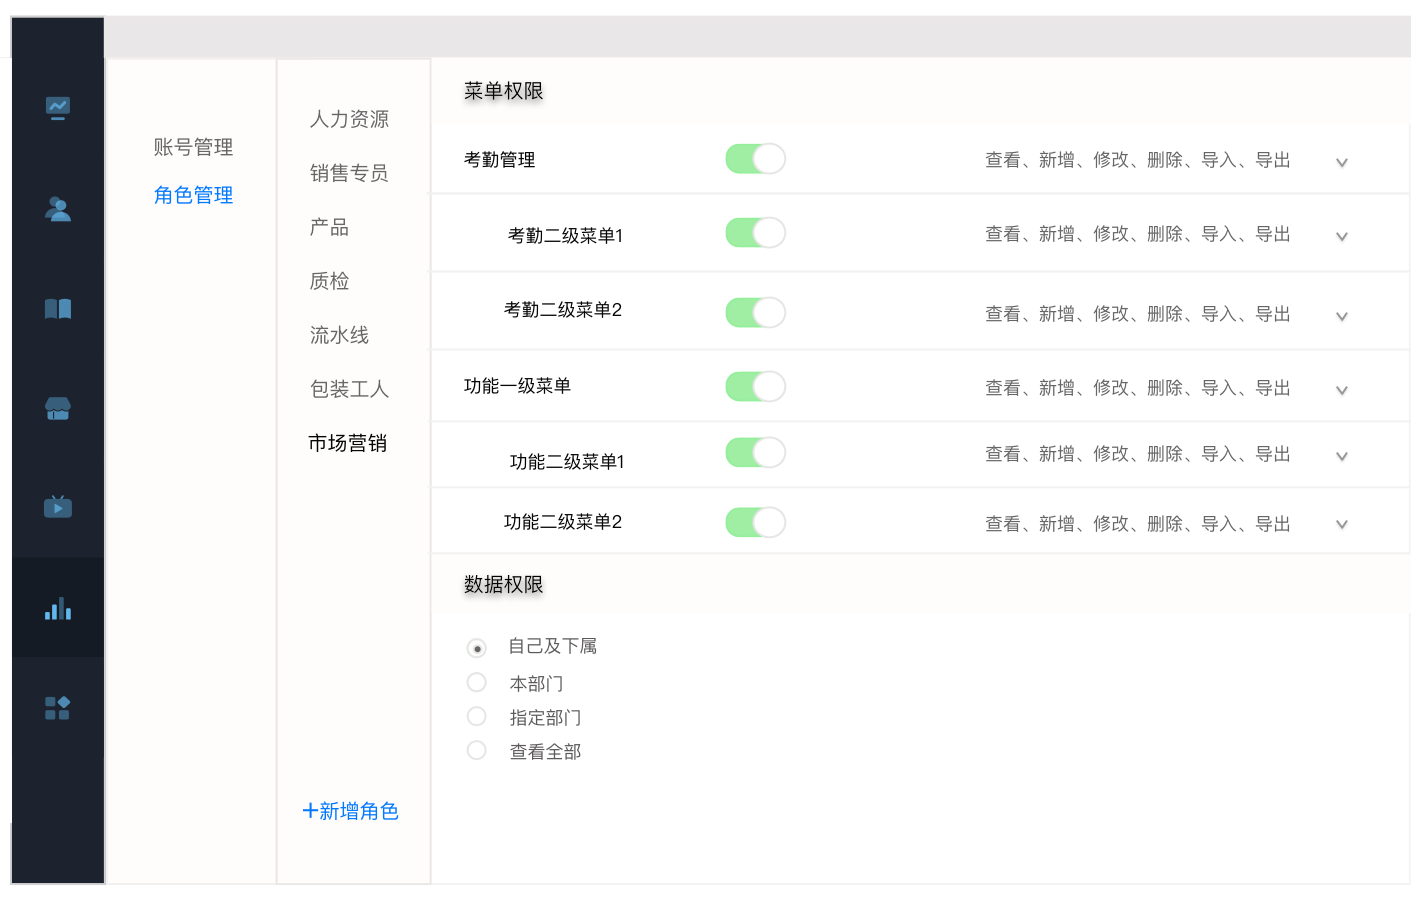Toggle the 考勤管理 permission switch
1426x900 pixels.
[x=756, y=159]
